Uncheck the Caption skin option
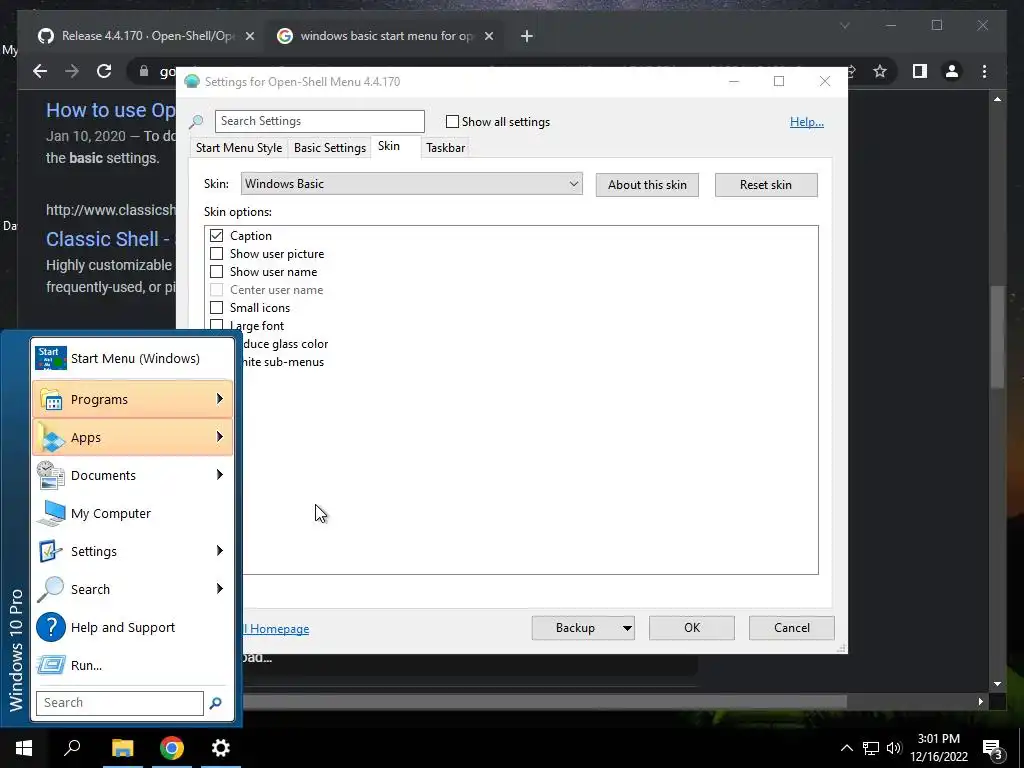This screenshot has height=768, width=1024. click(x=216, y=235)
